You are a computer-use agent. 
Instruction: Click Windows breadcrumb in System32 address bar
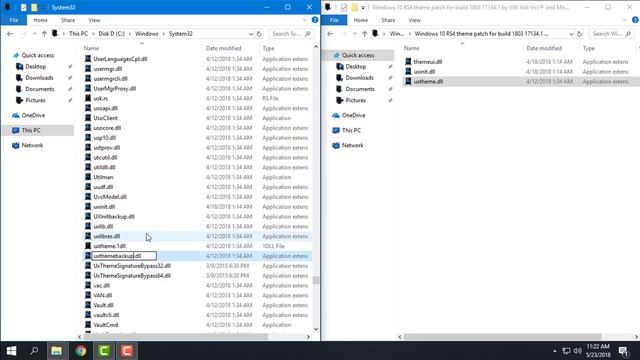147,34
